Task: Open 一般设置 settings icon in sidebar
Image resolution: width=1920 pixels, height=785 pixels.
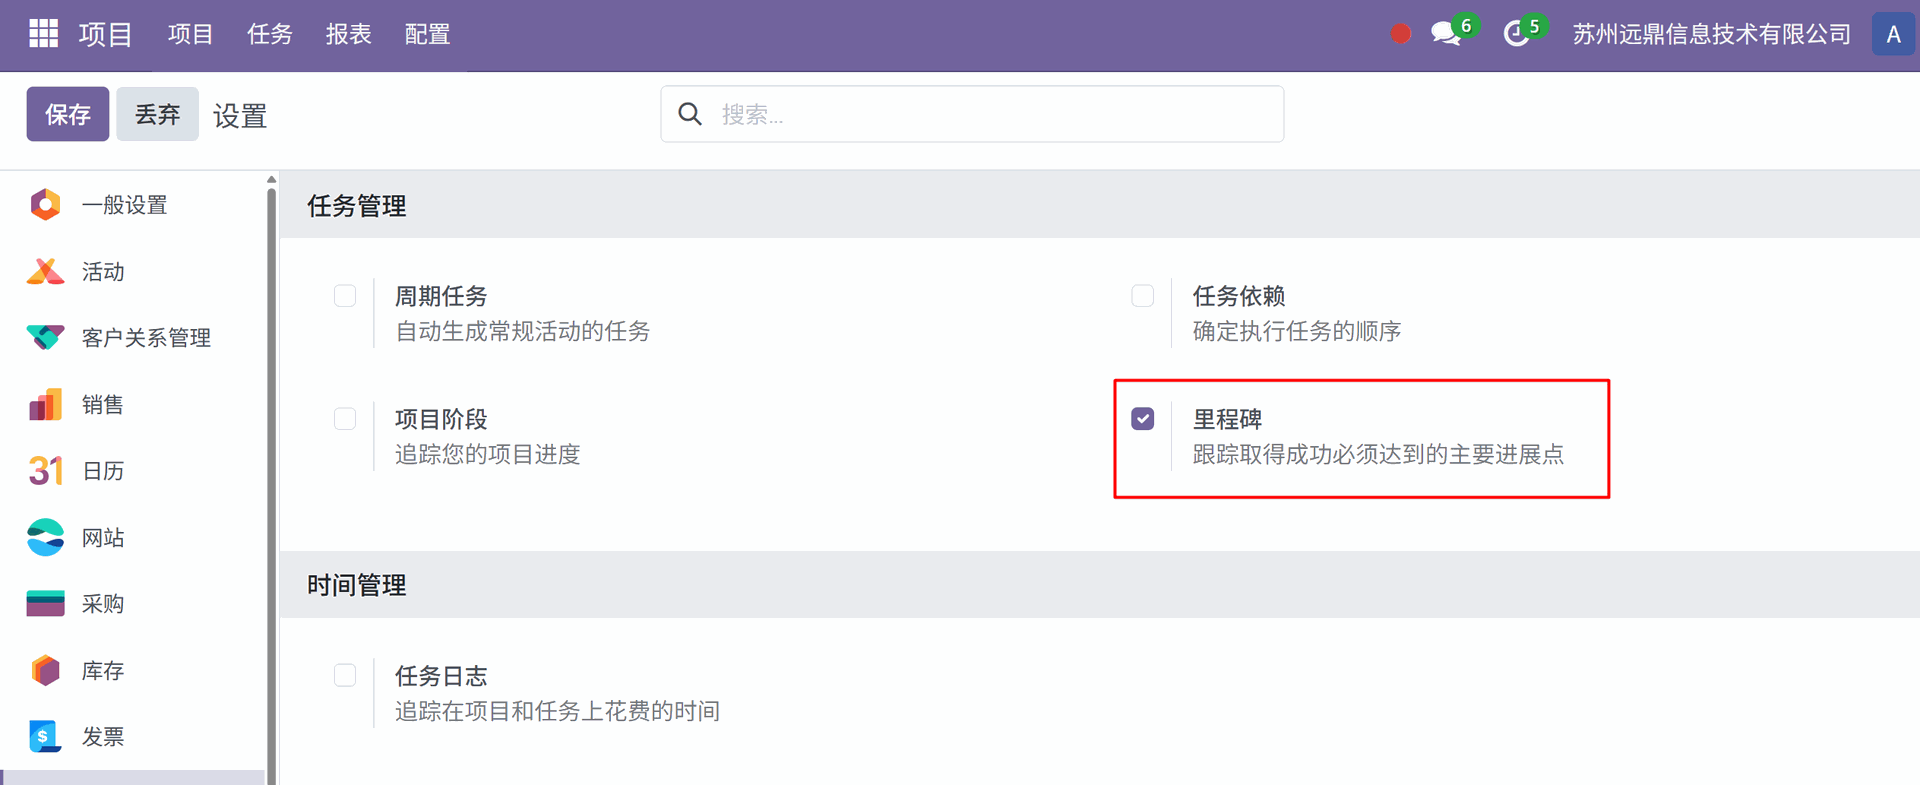Action: coord(45,205)
